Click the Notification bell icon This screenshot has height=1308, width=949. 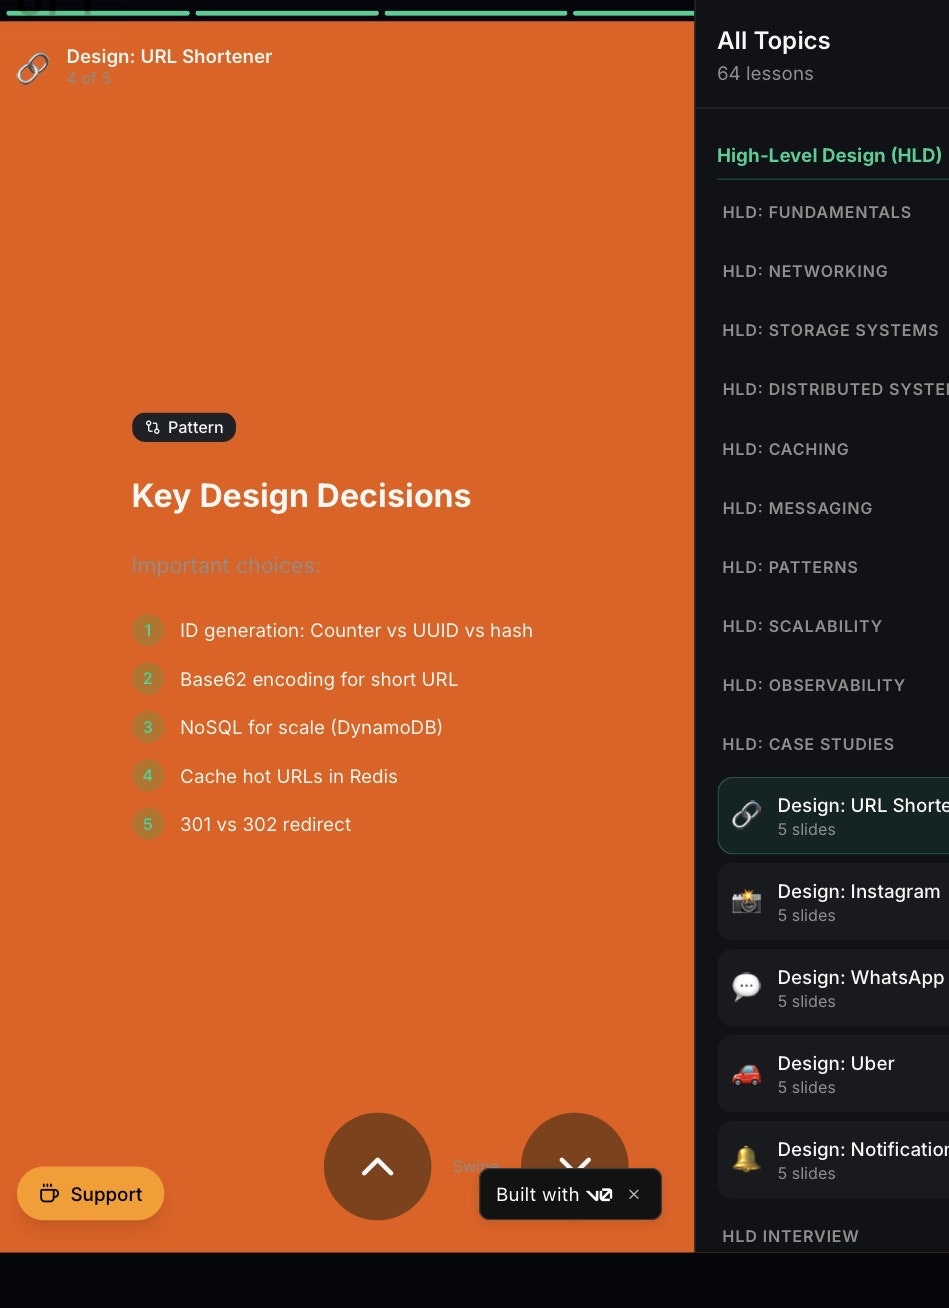[x=745, y=1159]
